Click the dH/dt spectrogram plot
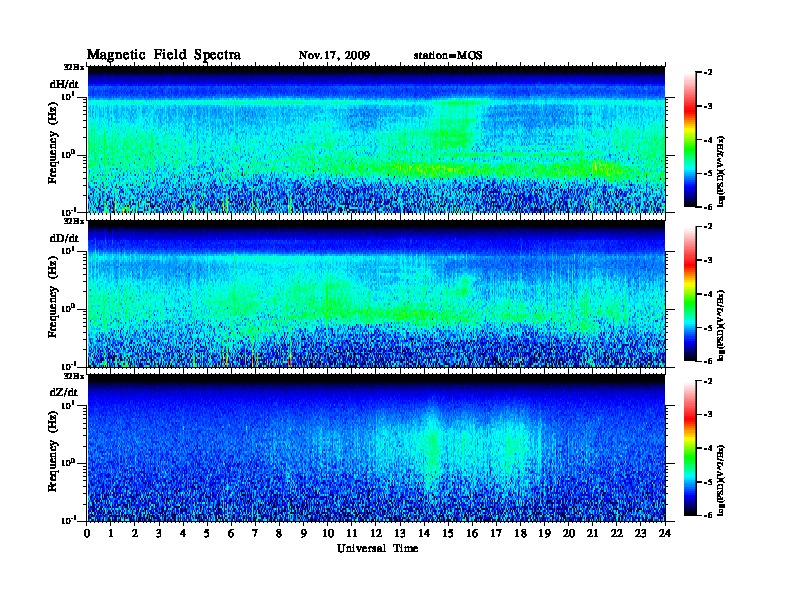This screenshot has width=792, height=612. 376,139
